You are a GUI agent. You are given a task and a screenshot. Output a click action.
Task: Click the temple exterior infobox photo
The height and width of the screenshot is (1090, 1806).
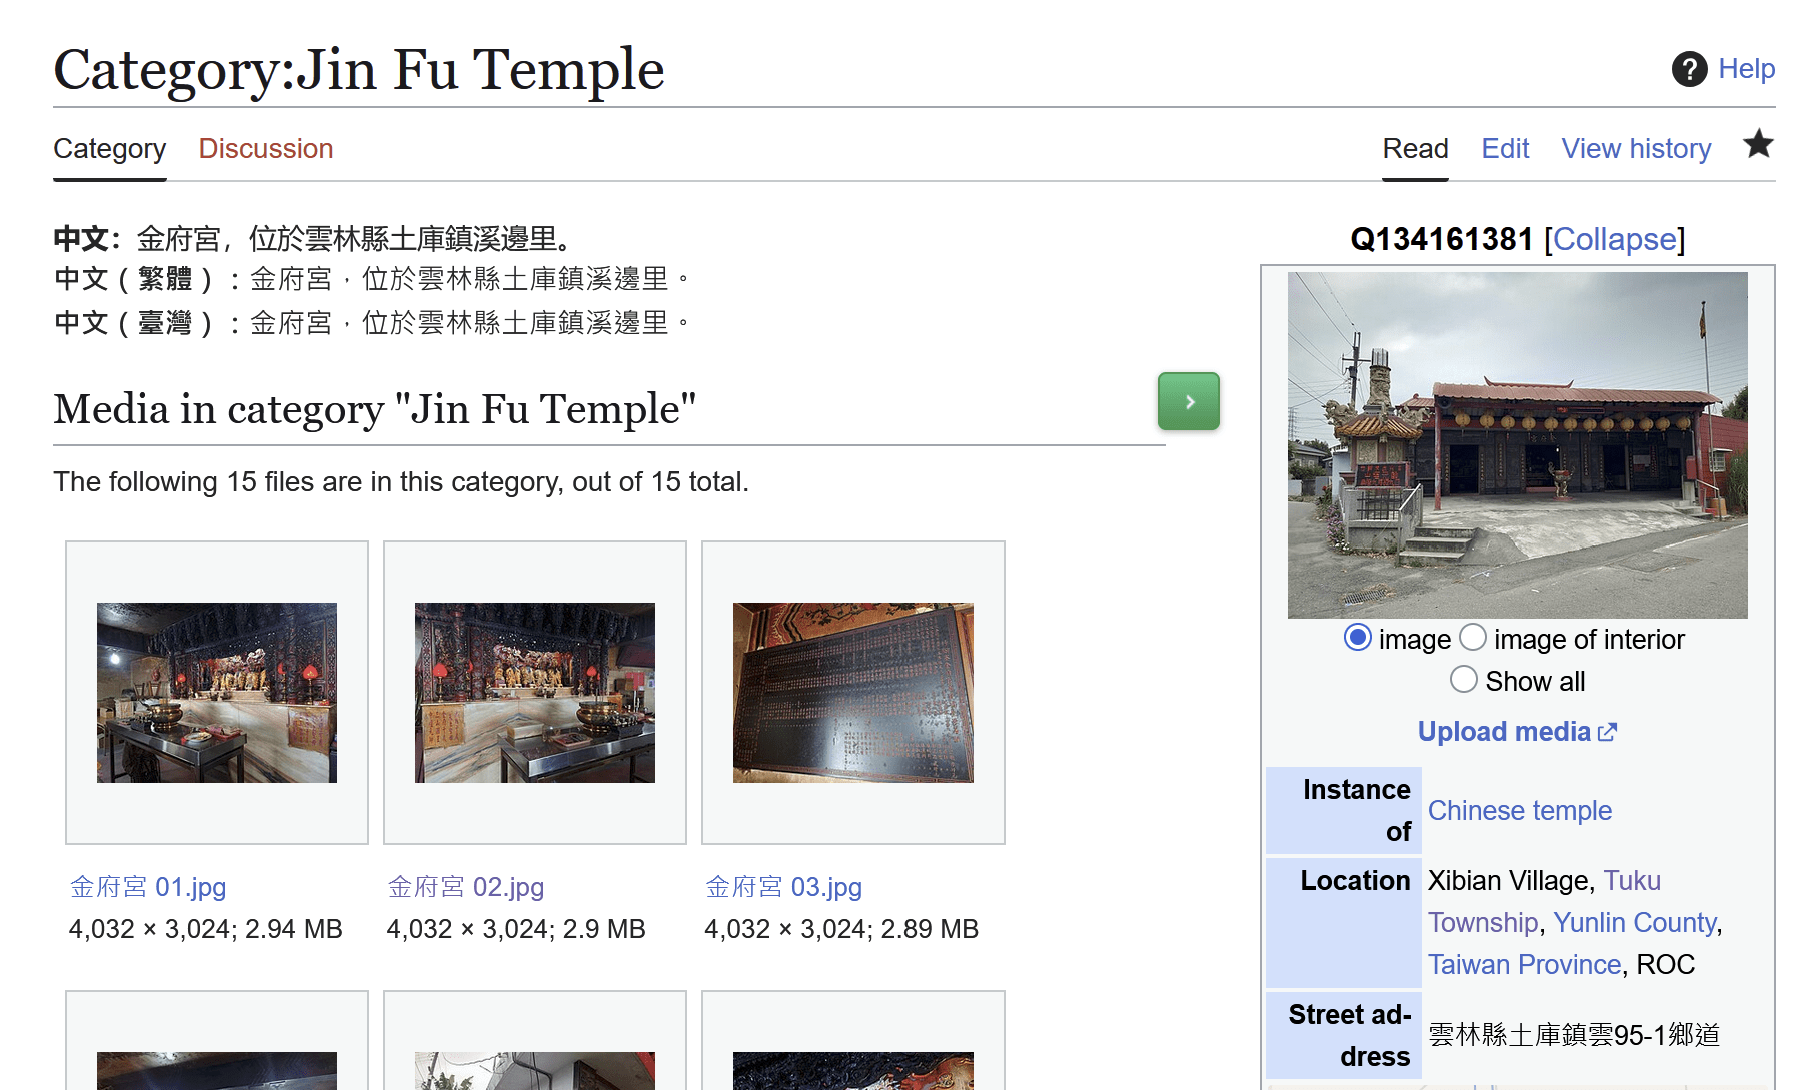click(1518, 445)
